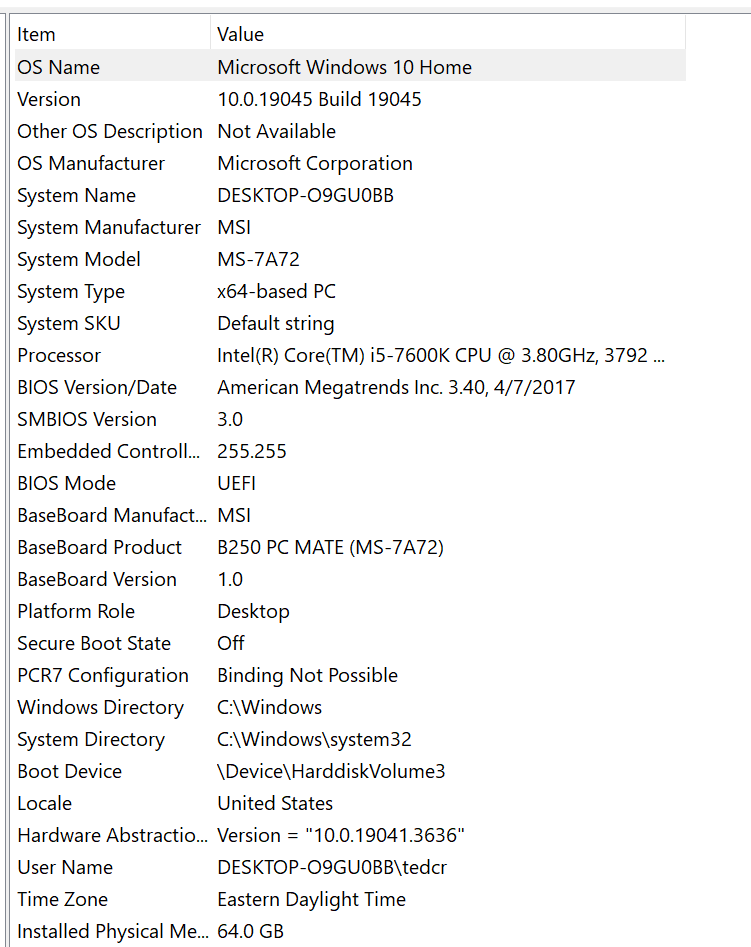
Task: Select the Boot Device row
Action: pos(350,771)
